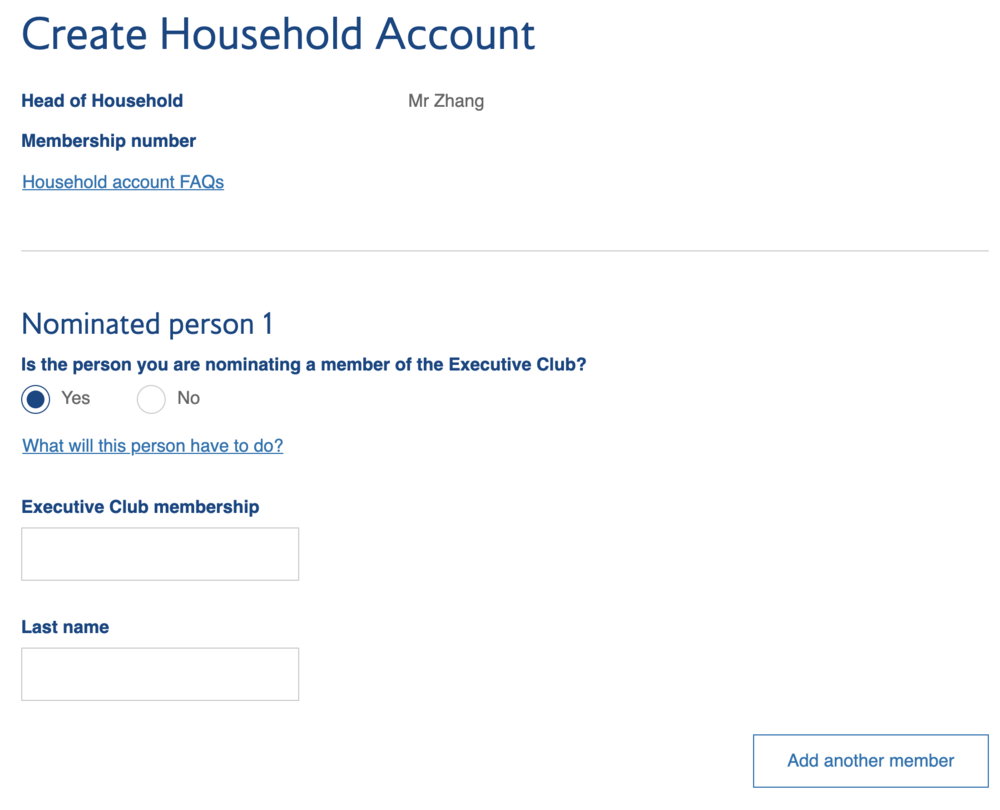
Task: Click the Executive Club nomination question text
Action: pos(303,365)
